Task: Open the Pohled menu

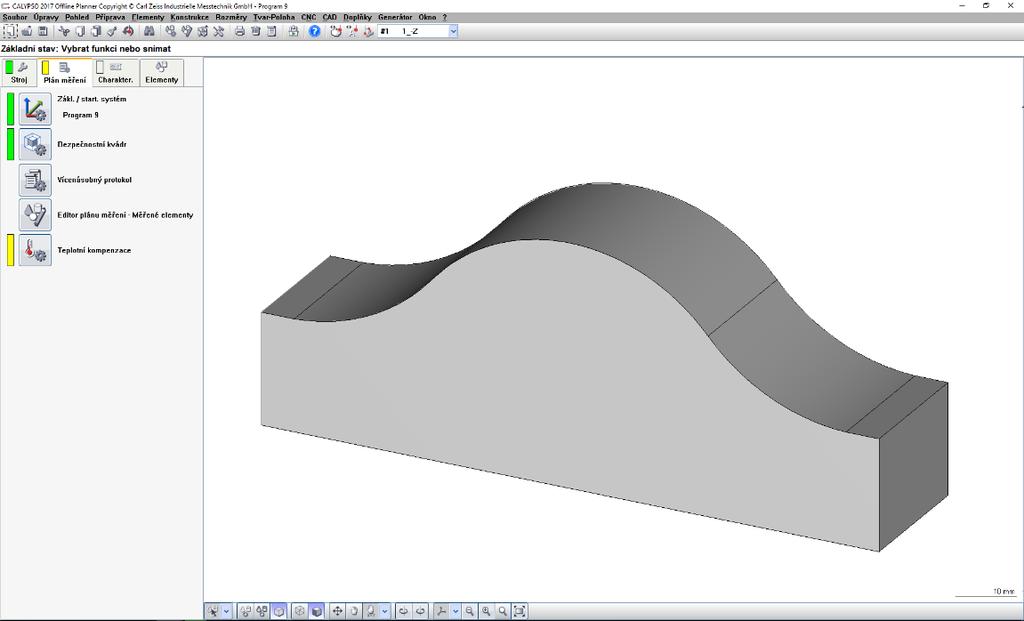Action: (x=77, y=17)
